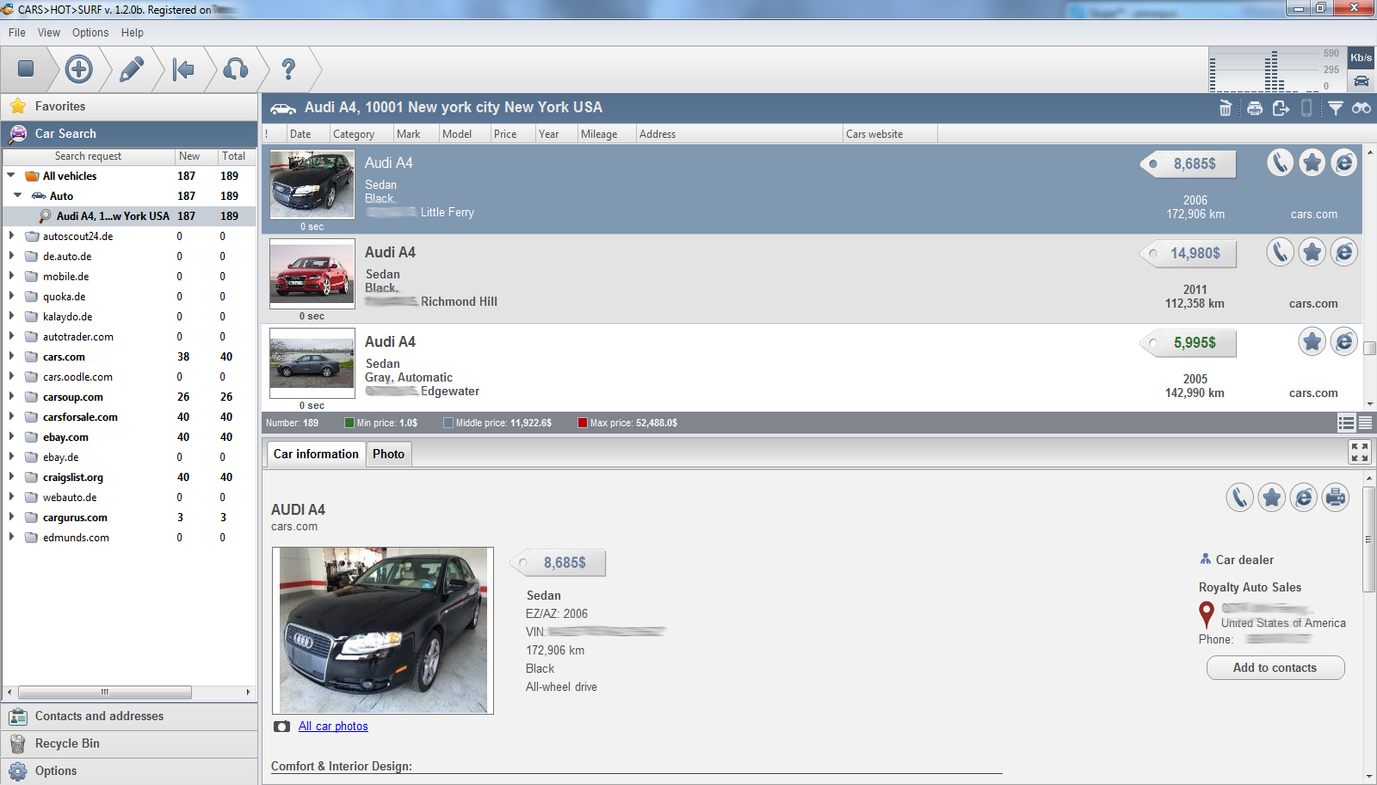Click the star on the 14,980$ listing
Image resolution: width=1377 pixels, height=785 pixels.
click(x=1312, y=252)
